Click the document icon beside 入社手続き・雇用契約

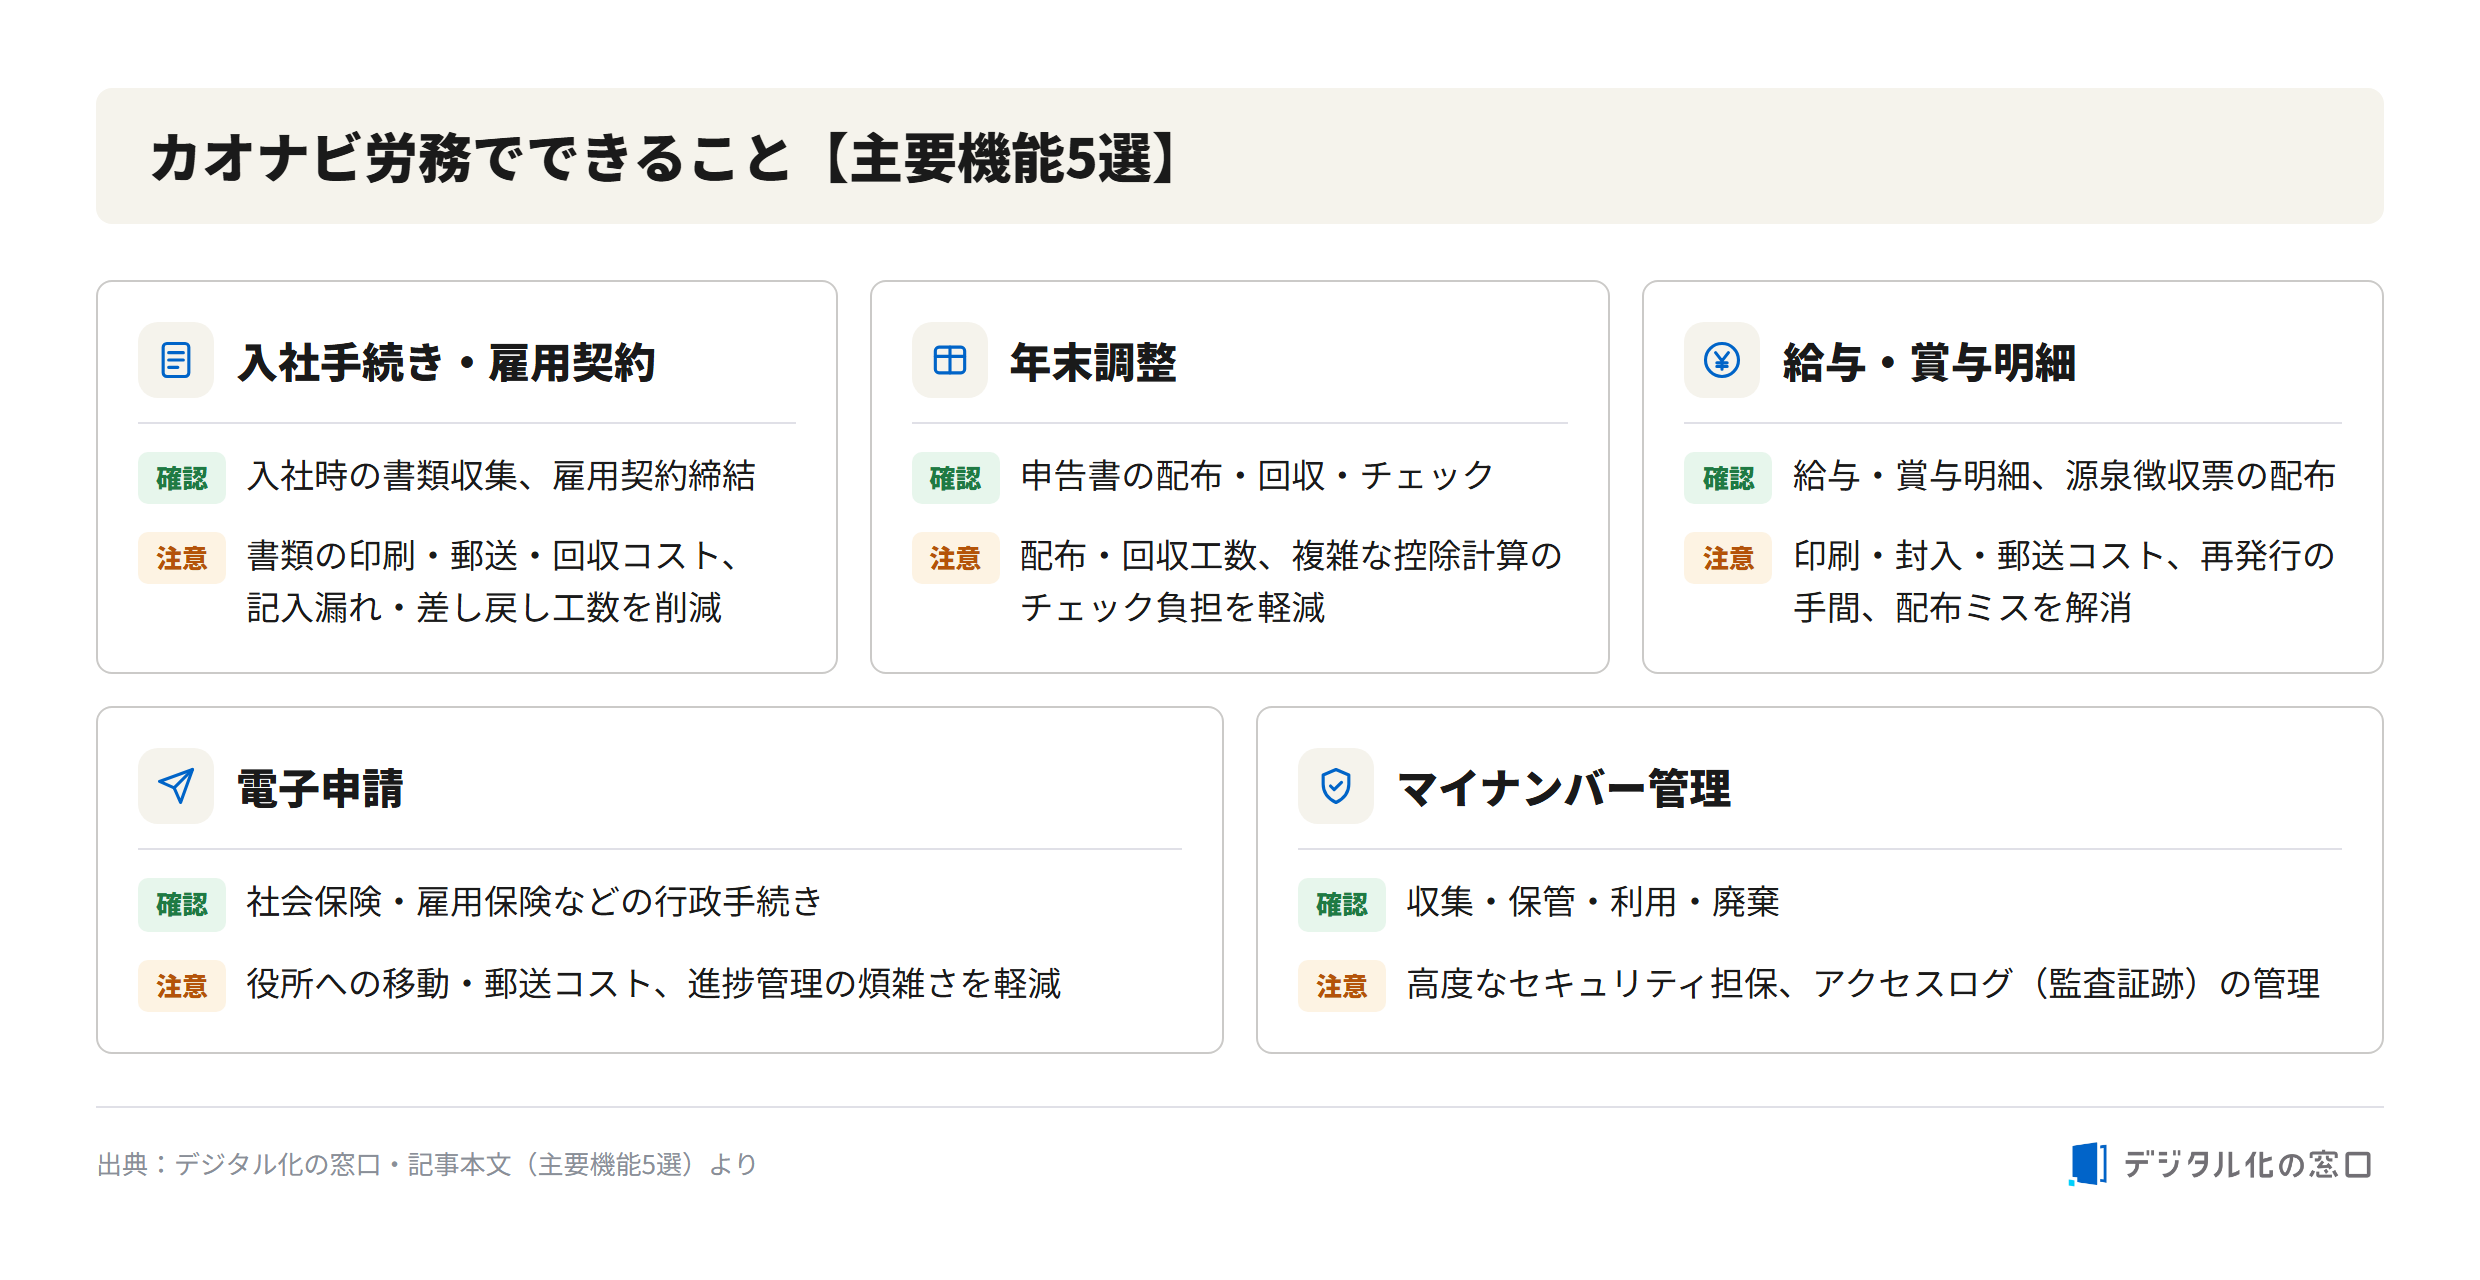click(x=176, y=360)
